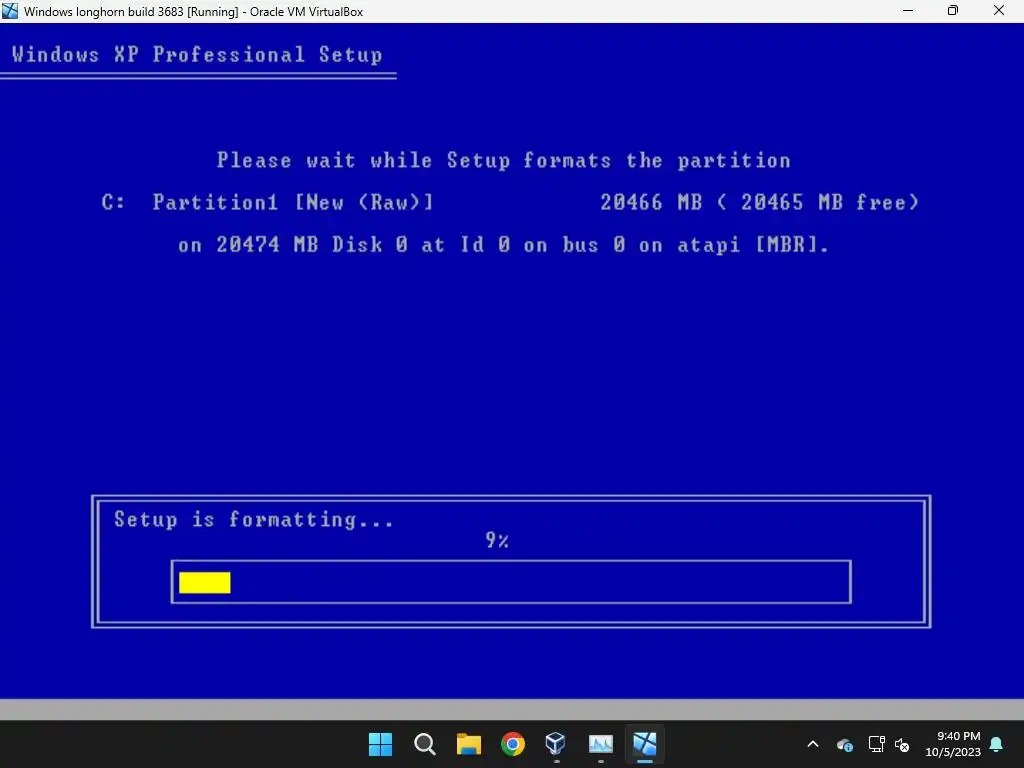Select the running VM taskbar icon
The height and width of the screenshot is (768, 1024).
(645, 744)
